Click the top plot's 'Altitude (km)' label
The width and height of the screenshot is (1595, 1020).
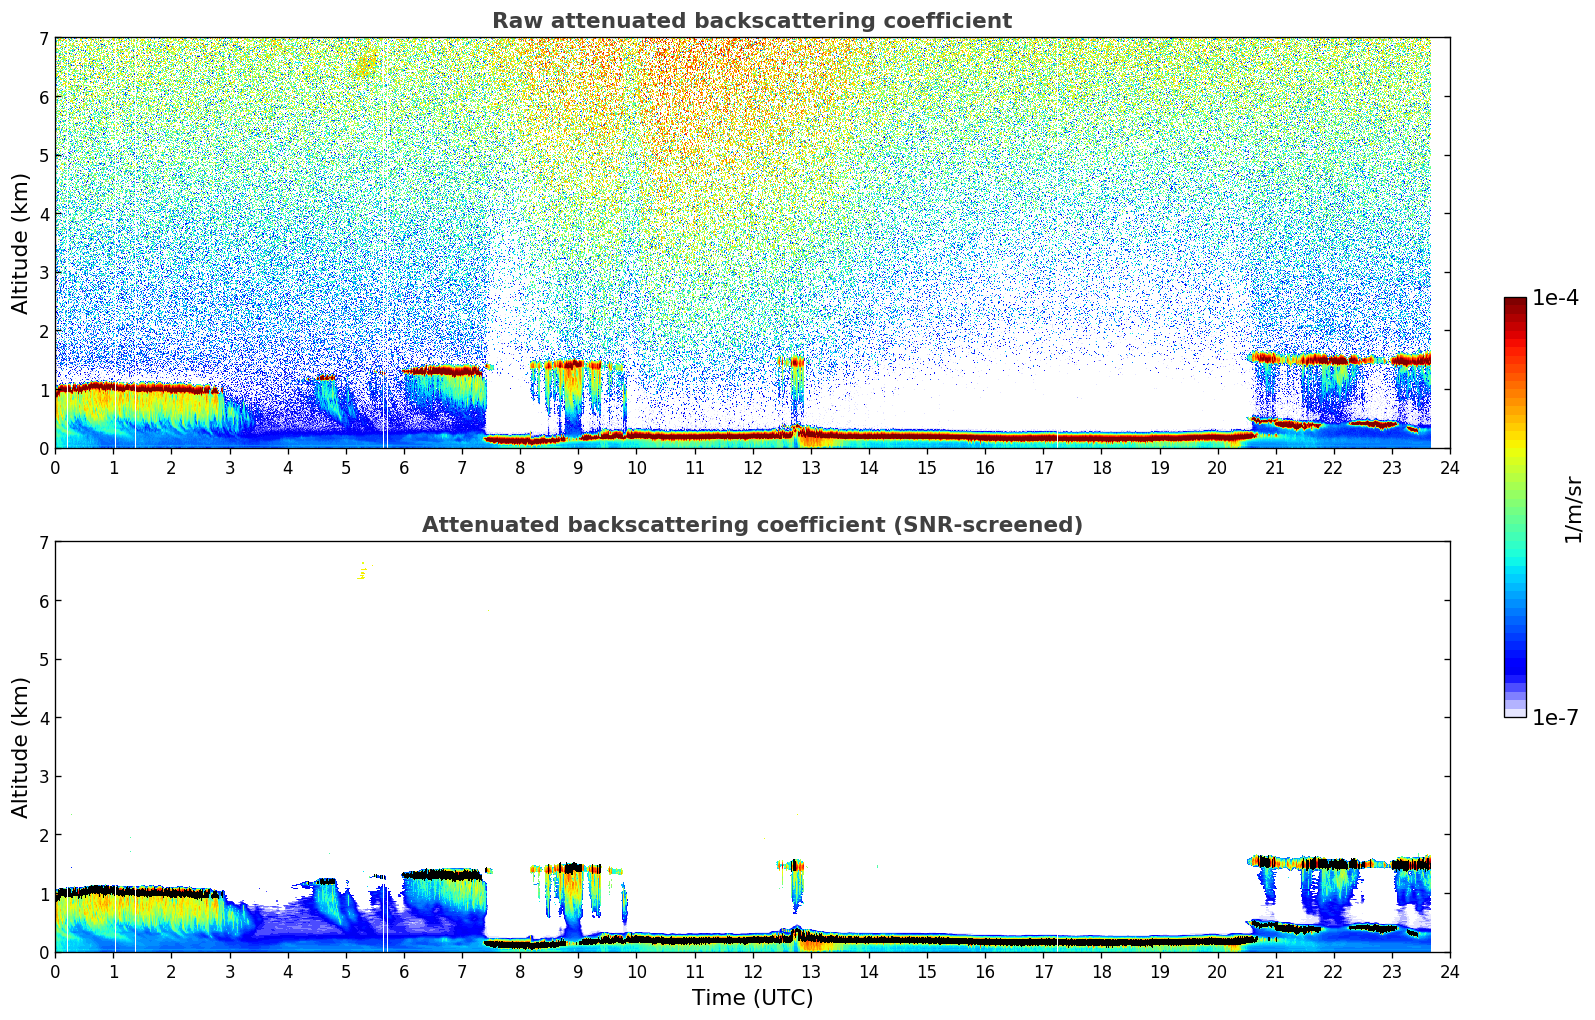coord(21,243)
